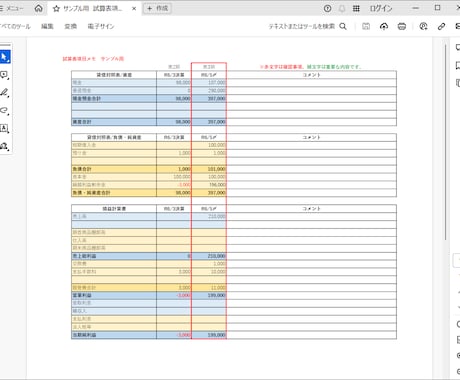
Task: Click the 当期純利益 row label
Action: 84,335
